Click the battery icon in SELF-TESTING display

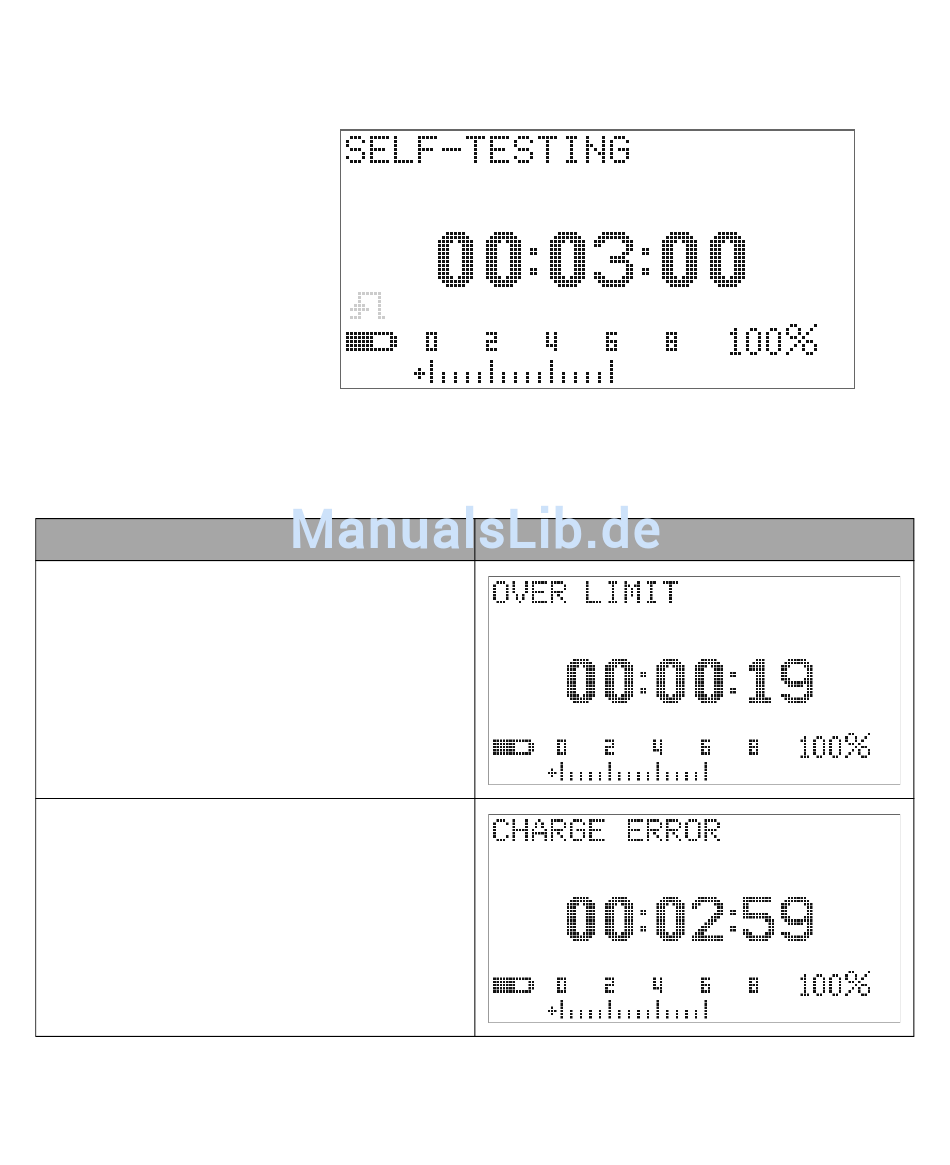(x=371, y=343)
